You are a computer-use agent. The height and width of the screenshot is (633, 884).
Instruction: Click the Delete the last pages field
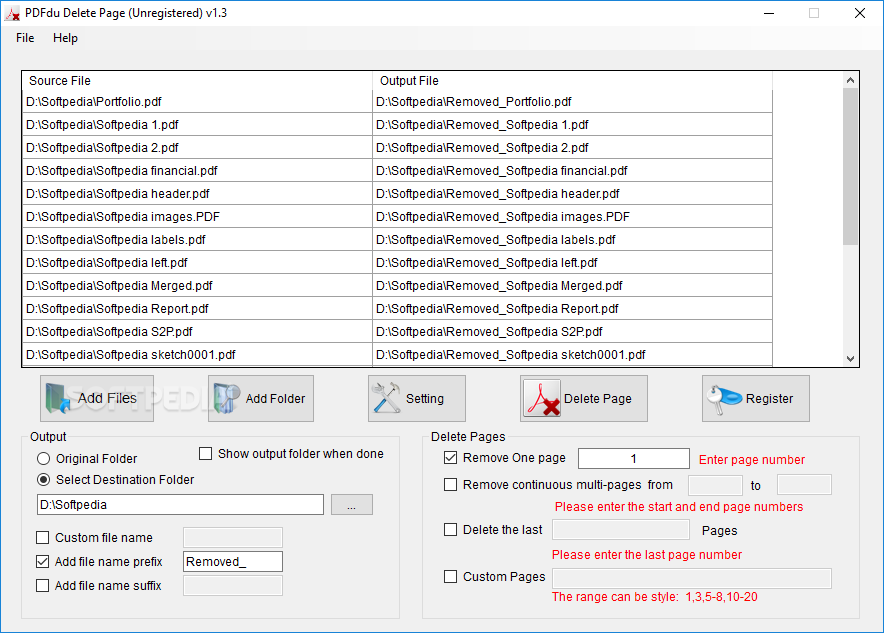[621, 530]
